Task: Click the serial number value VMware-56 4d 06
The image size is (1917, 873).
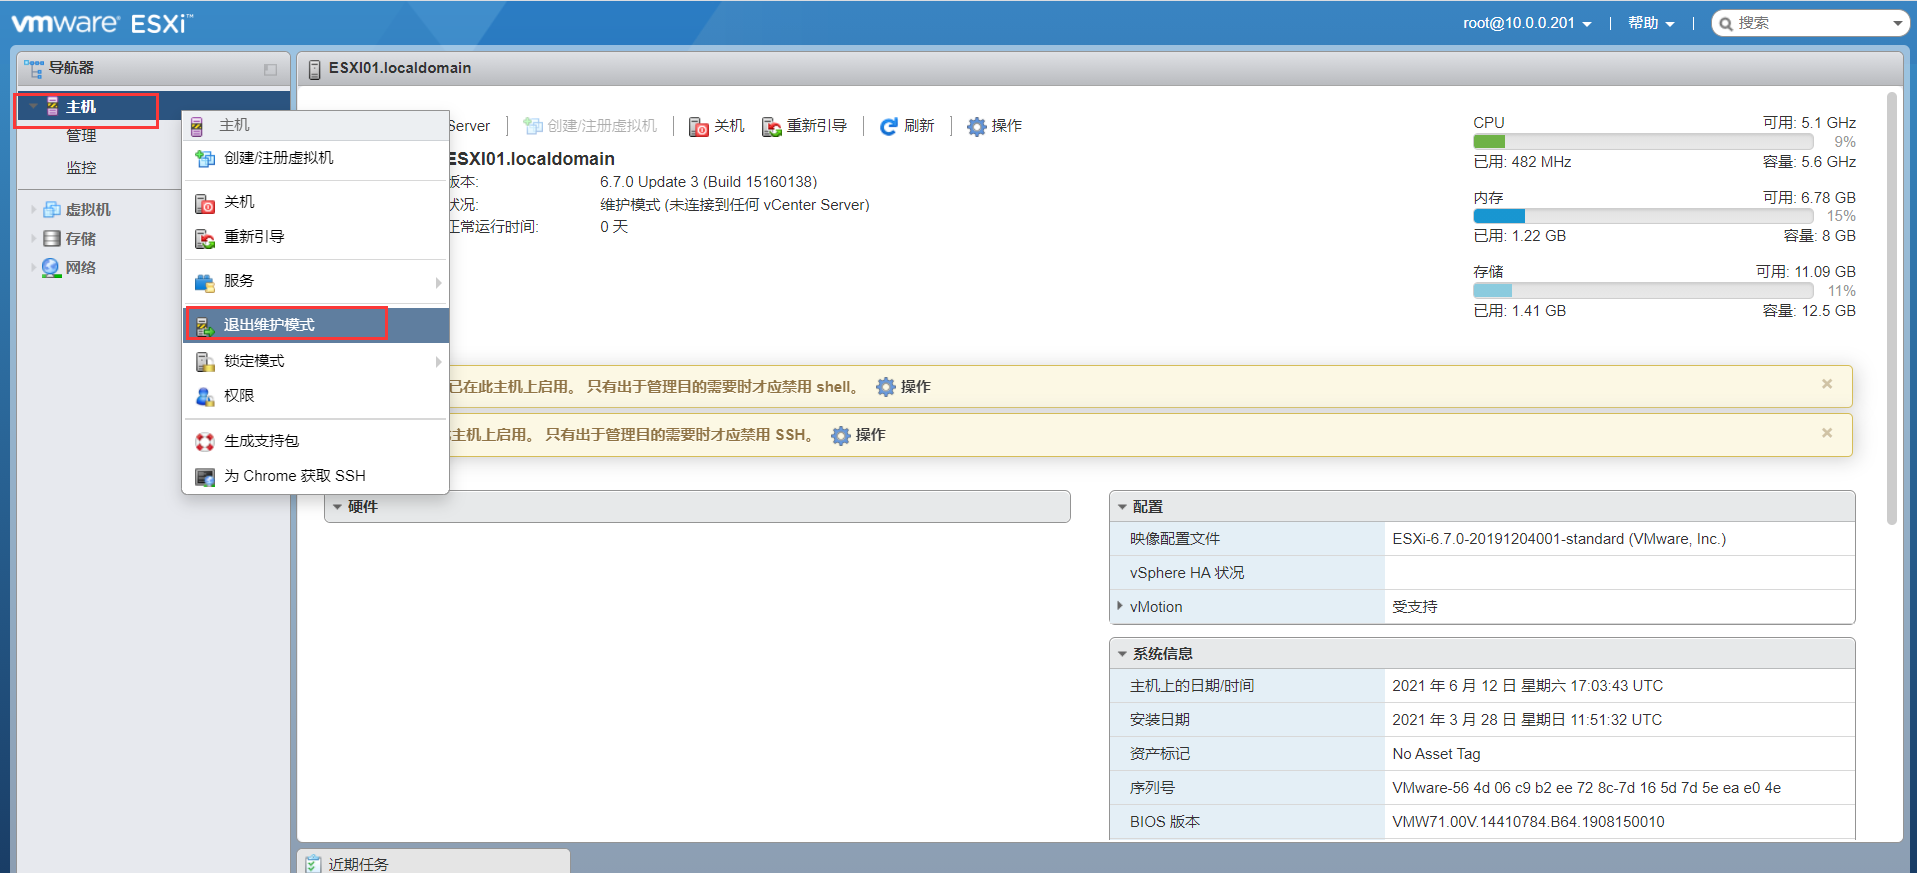Action: (1586, 788)
